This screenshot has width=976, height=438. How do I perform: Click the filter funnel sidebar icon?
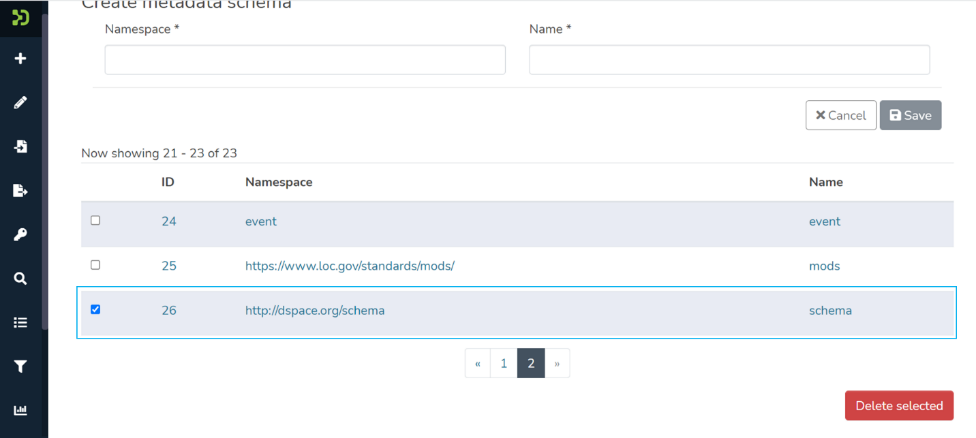click(20, 367)
